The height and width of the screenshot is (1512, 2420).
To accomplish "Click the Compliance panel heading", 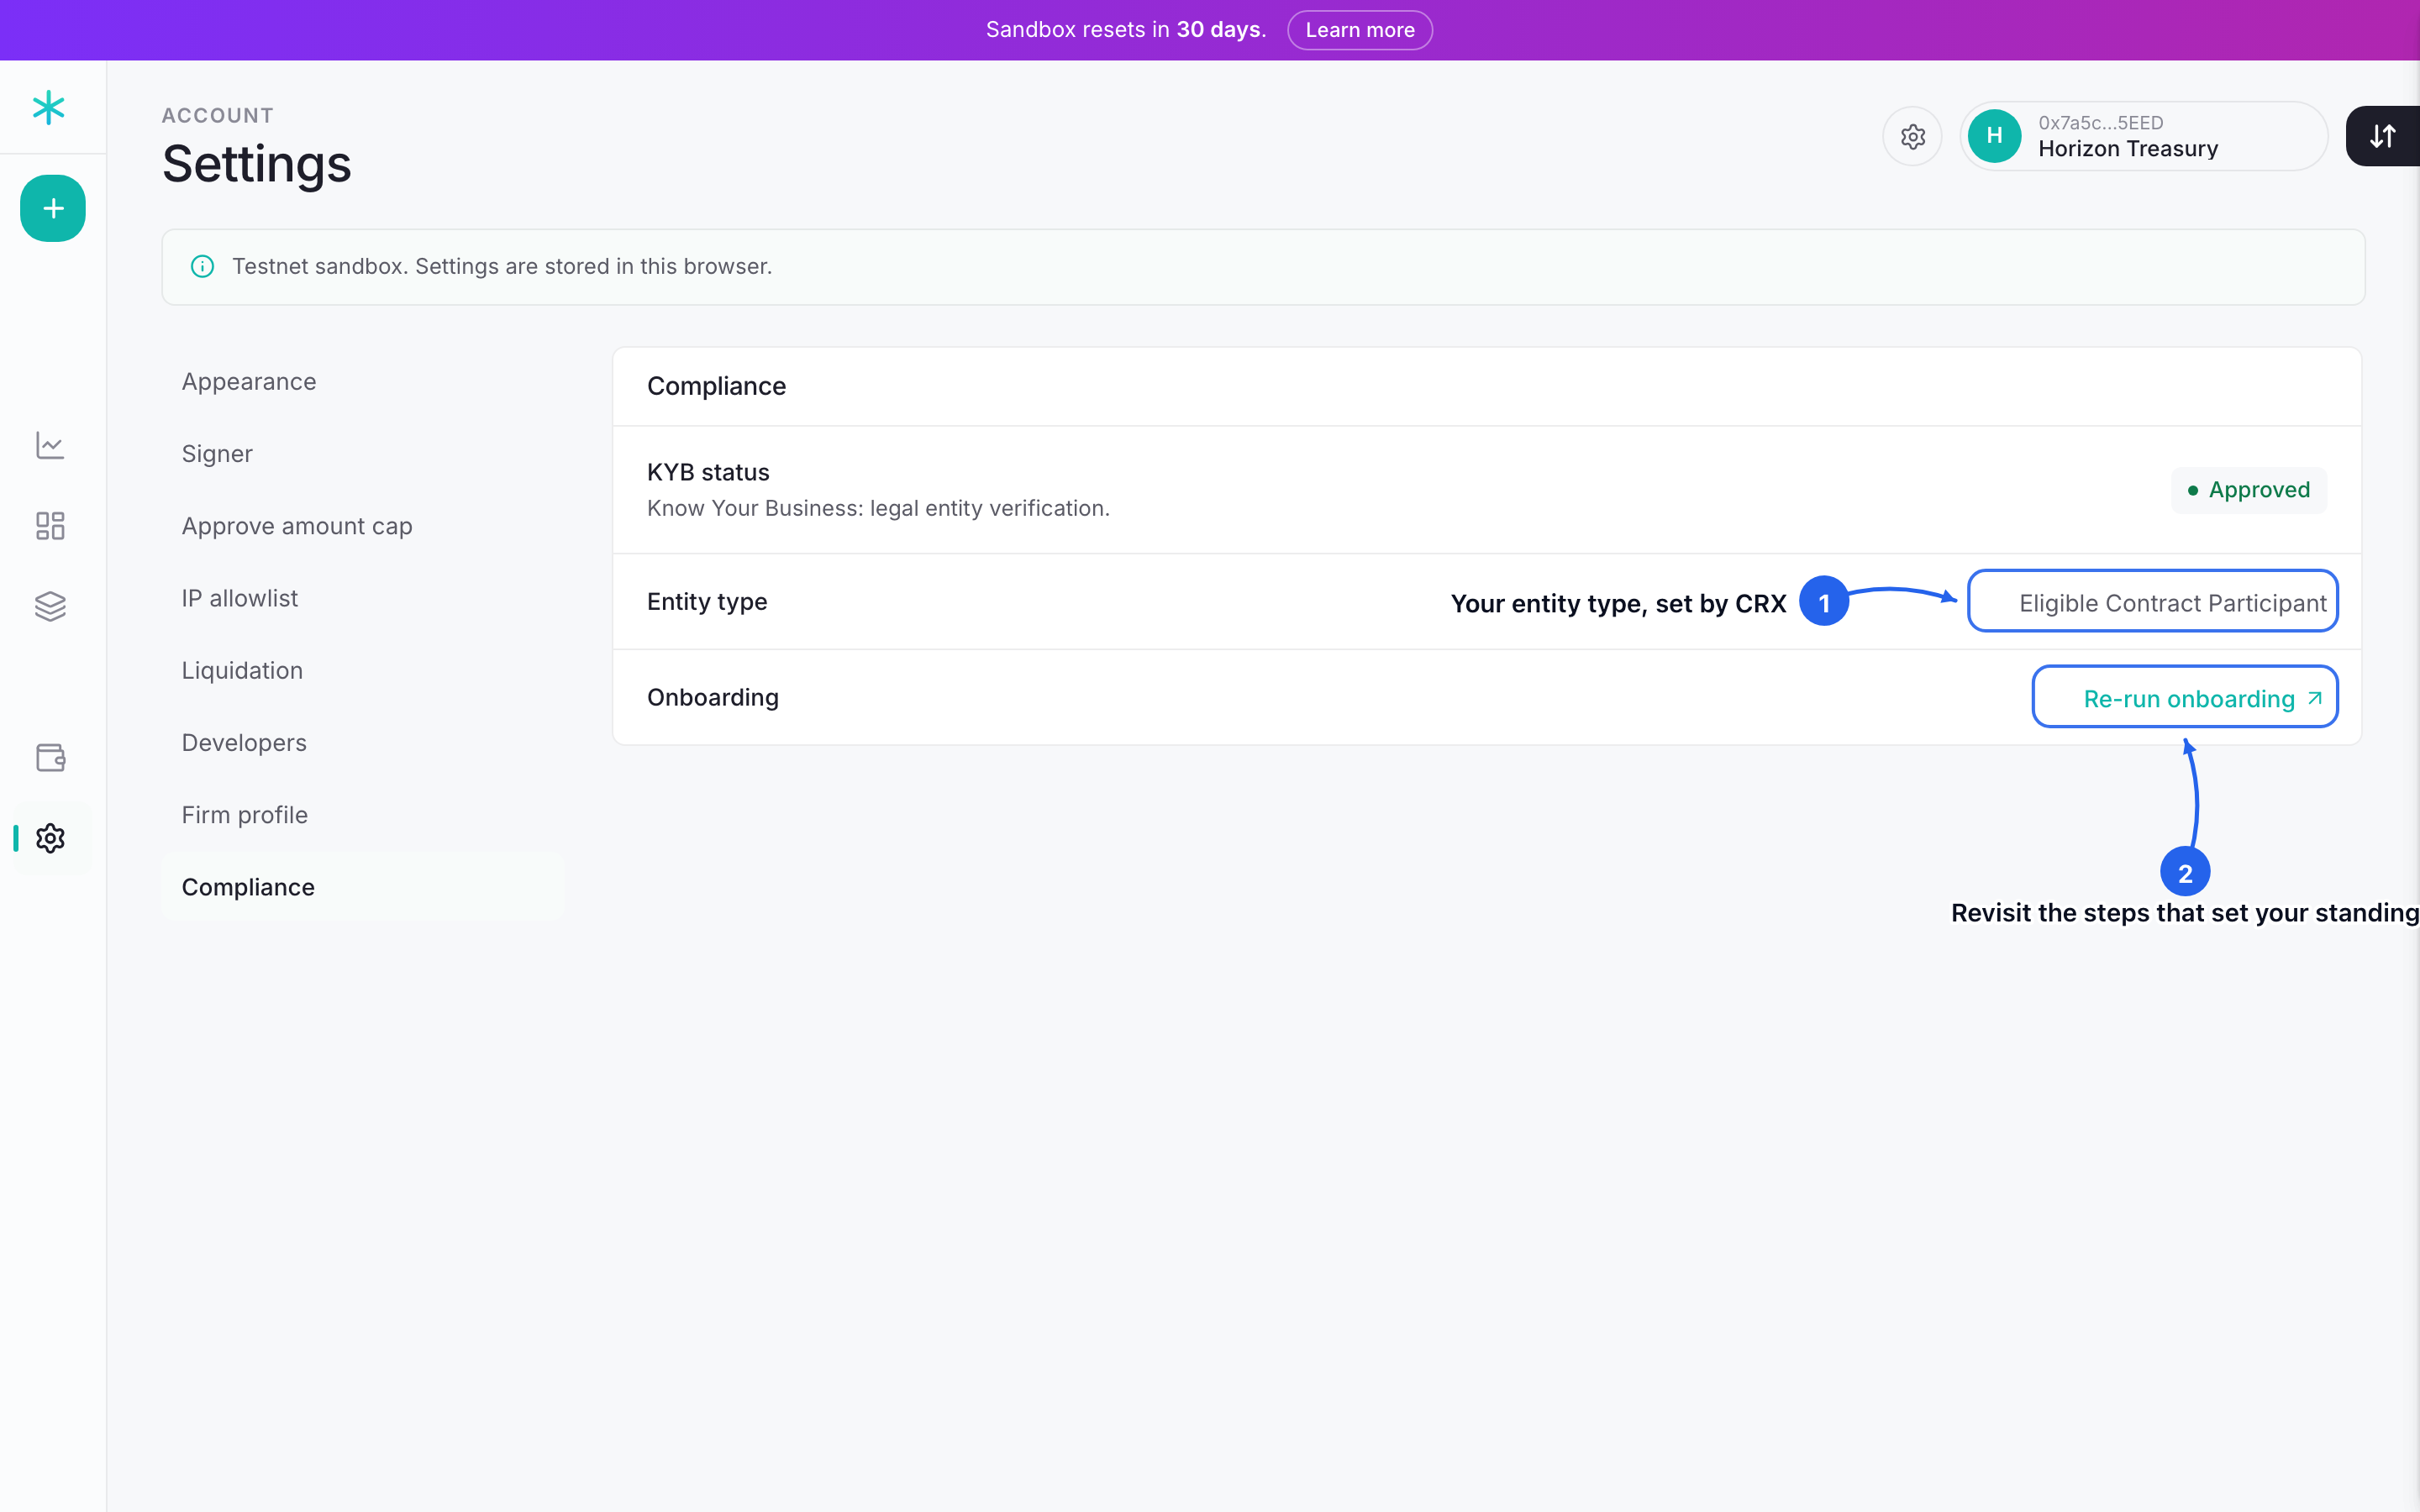I will pyautogui.click(x=716, y=386).
